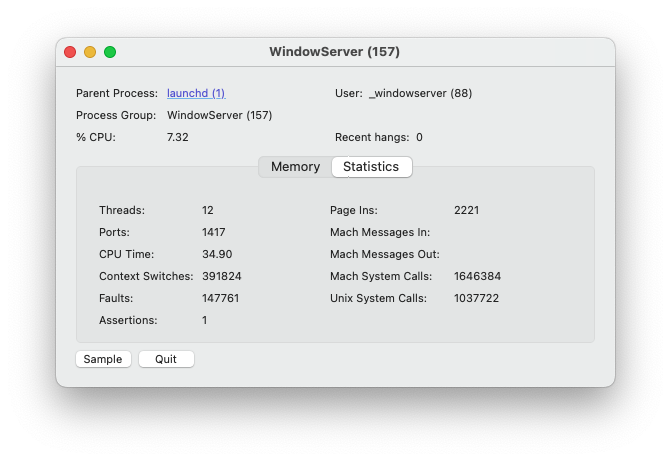
Task: Zoom the window with green button
Action: tap(110, 52)
